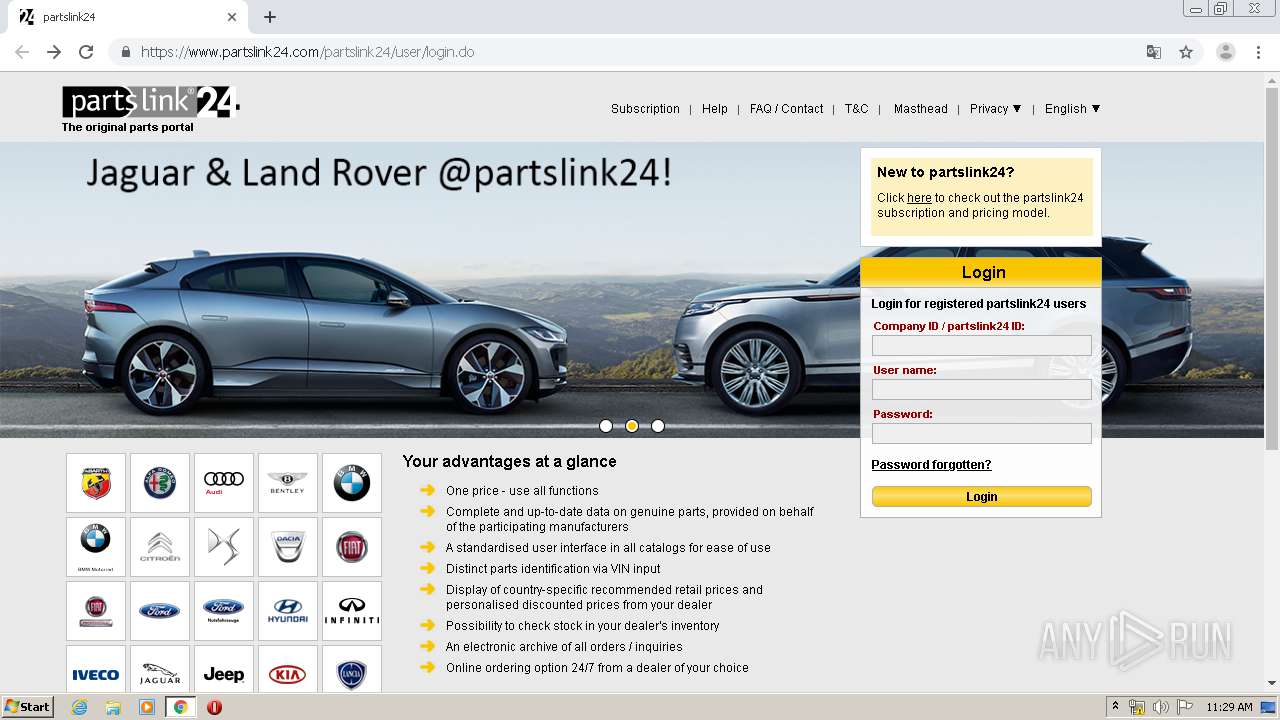Open the Jaguar brand catalog
The width and height of the screenshot is (1280, 720).
coord(160,669)
